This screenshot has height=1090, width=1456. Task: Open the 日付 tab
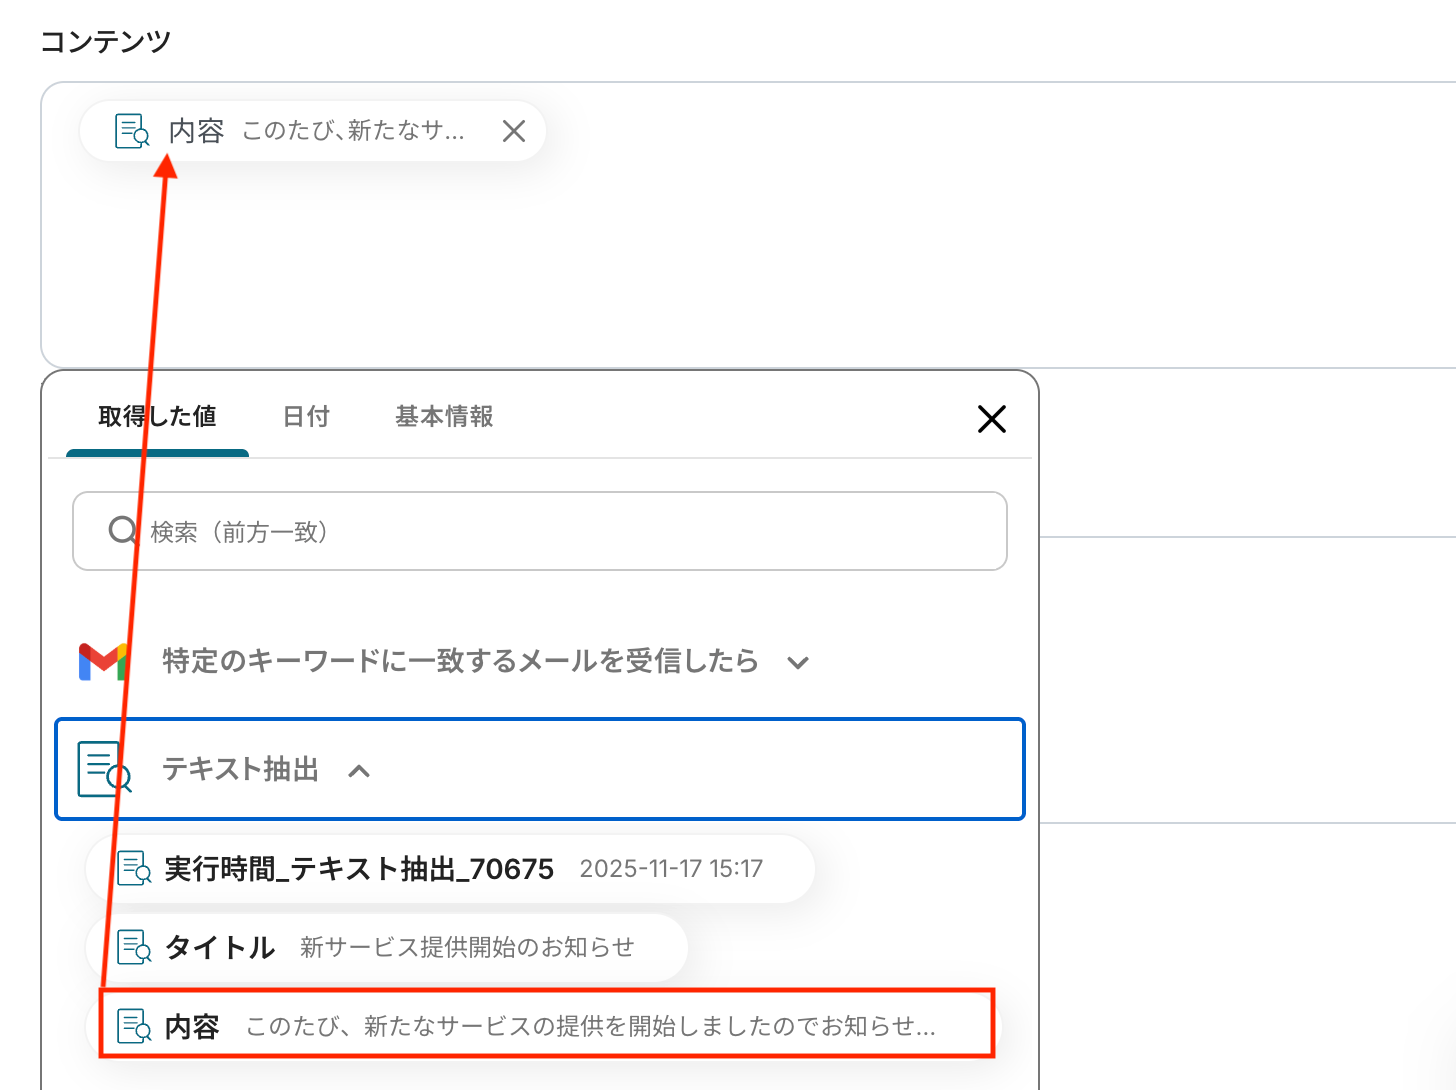click(x=306, y=417)
